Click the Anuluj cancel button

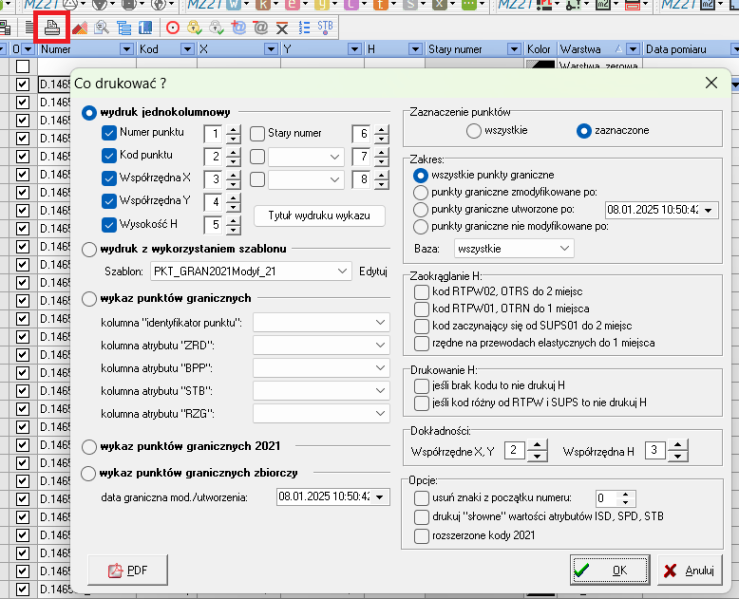pyautogui.click(x=690, y=570)
